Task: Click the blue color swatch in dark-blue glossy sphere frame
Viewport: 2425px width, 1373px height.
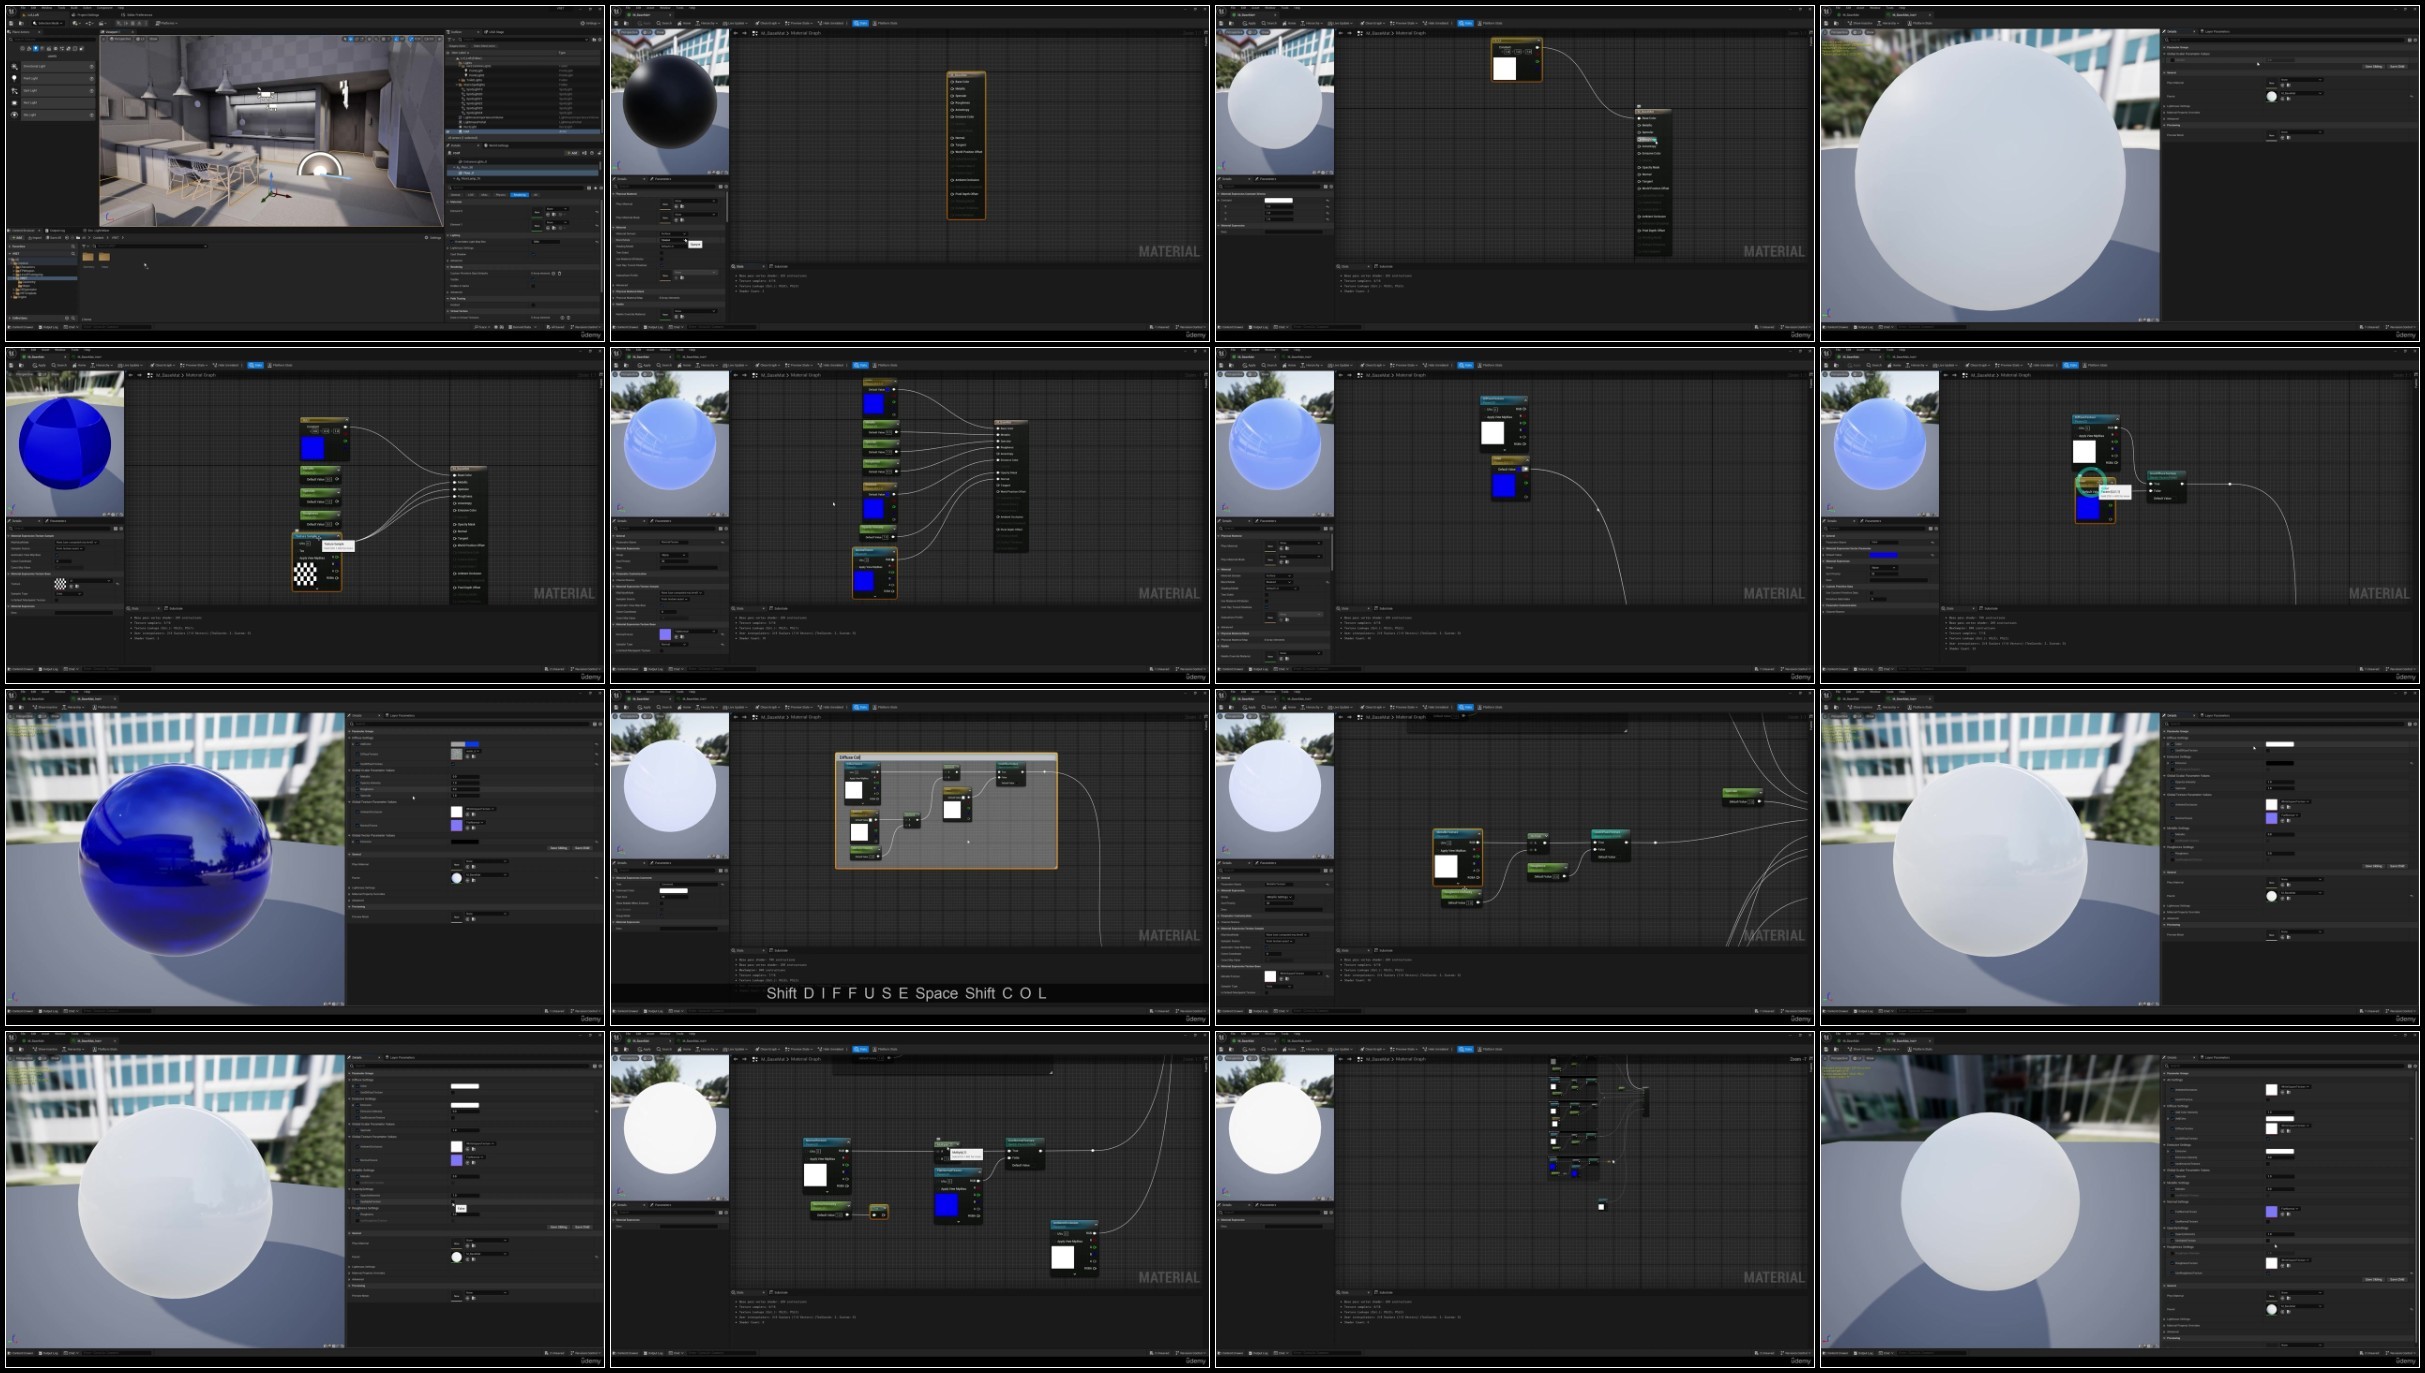Action: pyautogui.click(x=472, y=744)
